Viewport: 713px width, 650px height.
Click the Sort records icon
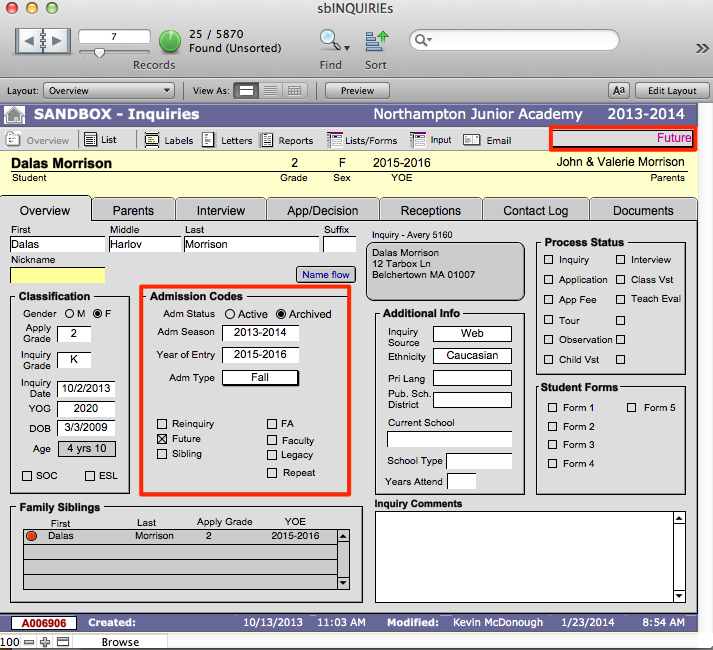(x=376, y=40)
